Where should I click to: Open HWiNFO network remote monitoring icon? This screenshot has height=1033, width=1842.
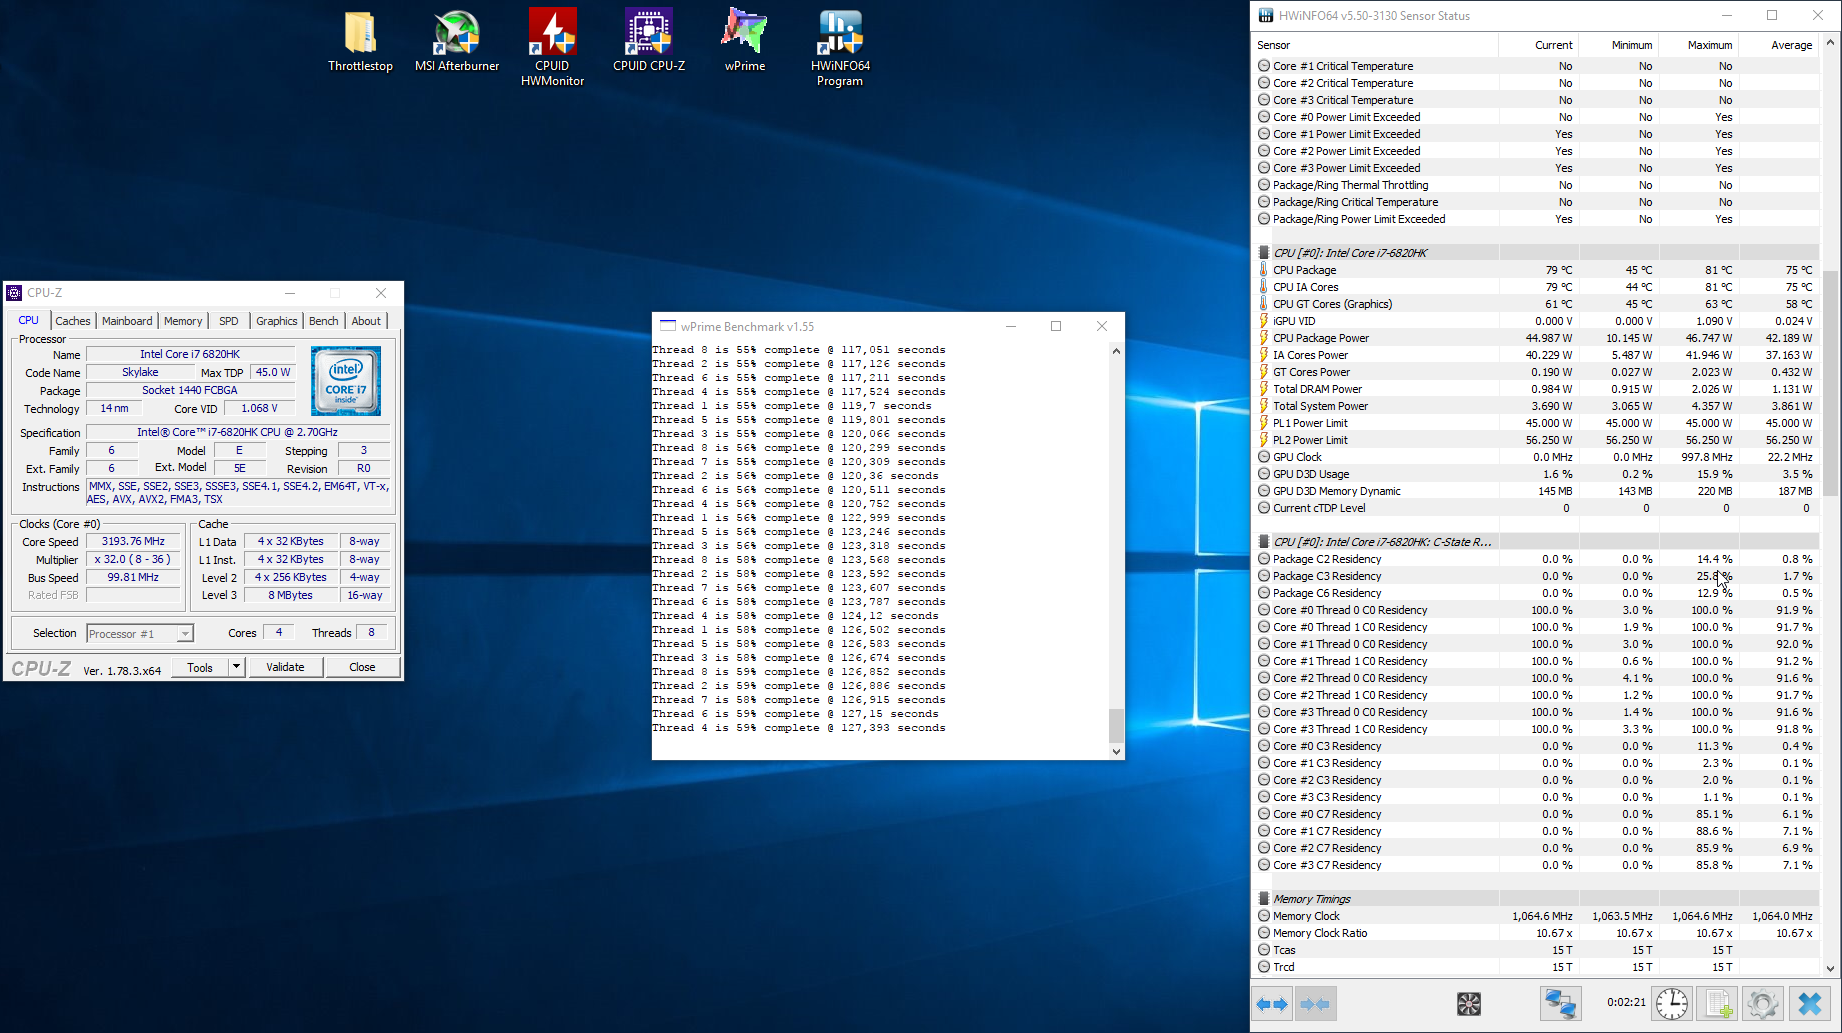click(1560, 1004)
